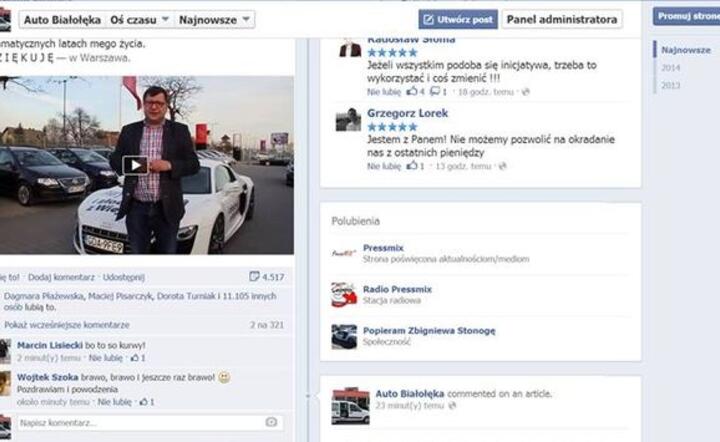Open Dorota Tumiak's profile link
The width and height of the screenshot is (720, 442).
pos(186,296)
